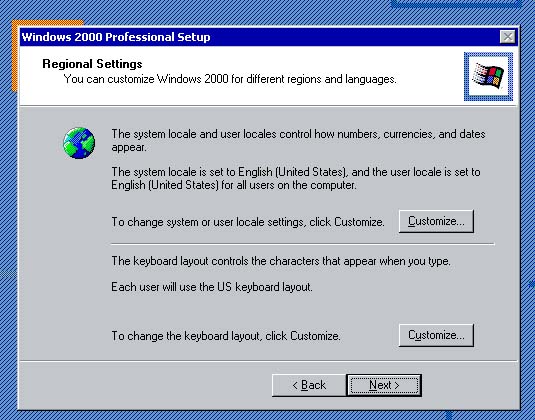Click the 'To change the keyboard layout' label

tap(226, 336)
